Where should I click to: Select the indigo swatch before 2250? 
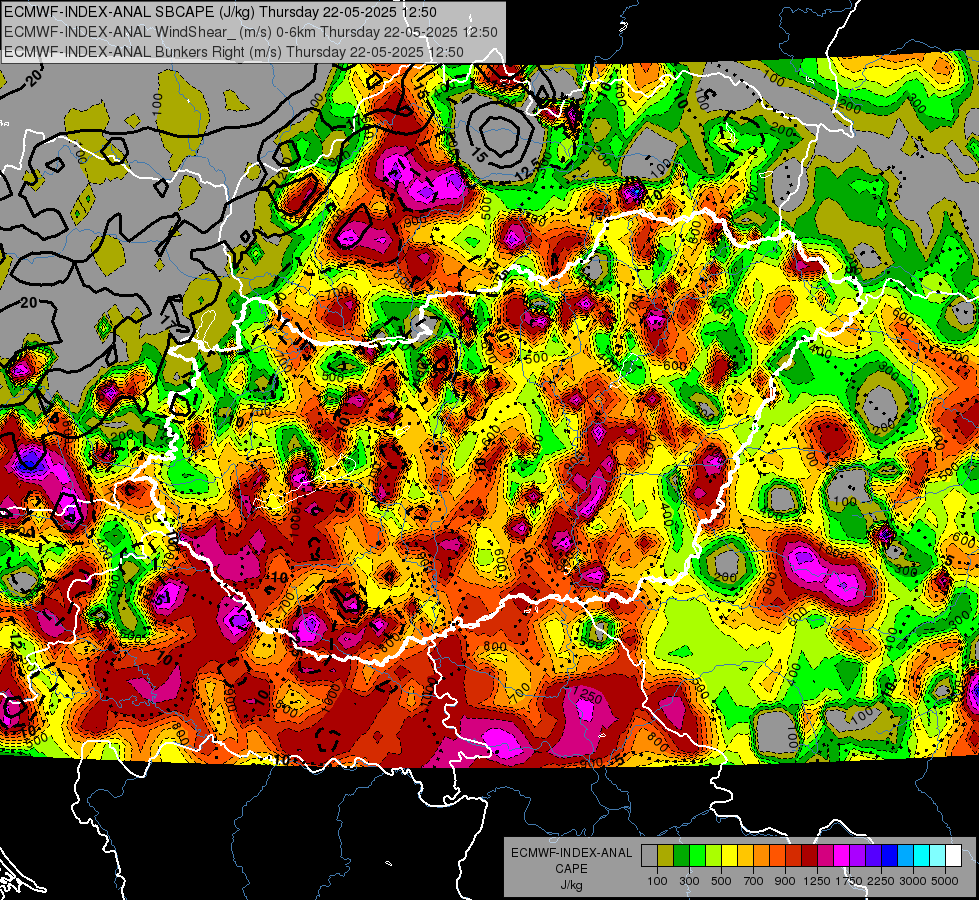point(873,856)
